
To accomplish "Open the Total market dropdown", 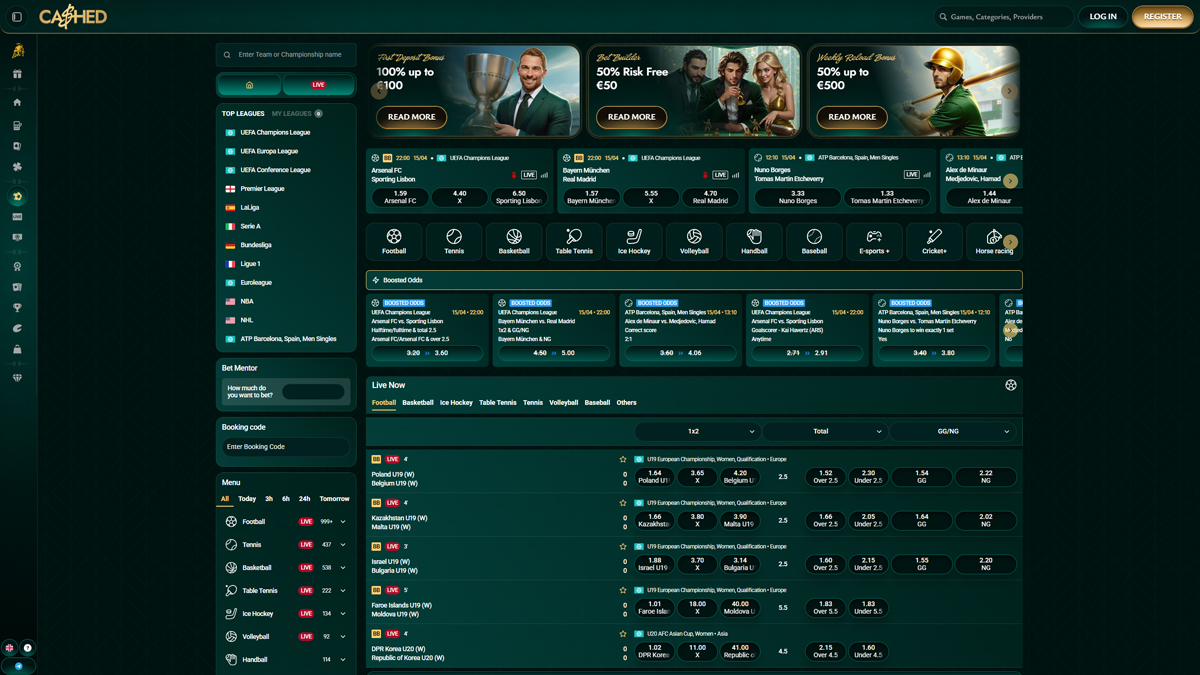I will (x=826, y=431).
